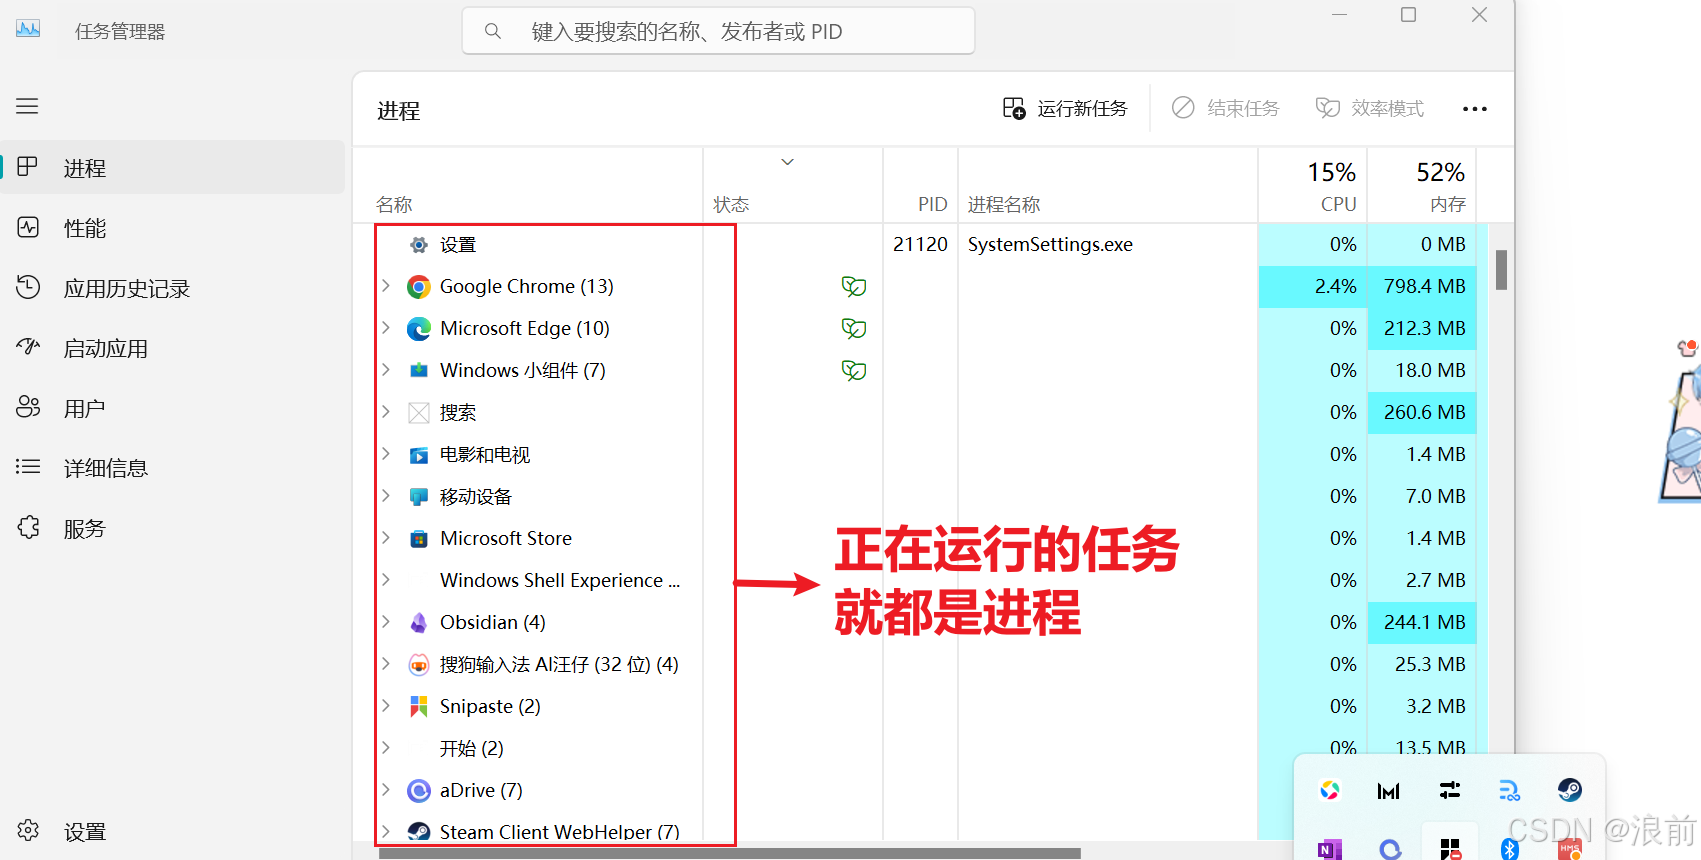Click PID value 21120

920,245
